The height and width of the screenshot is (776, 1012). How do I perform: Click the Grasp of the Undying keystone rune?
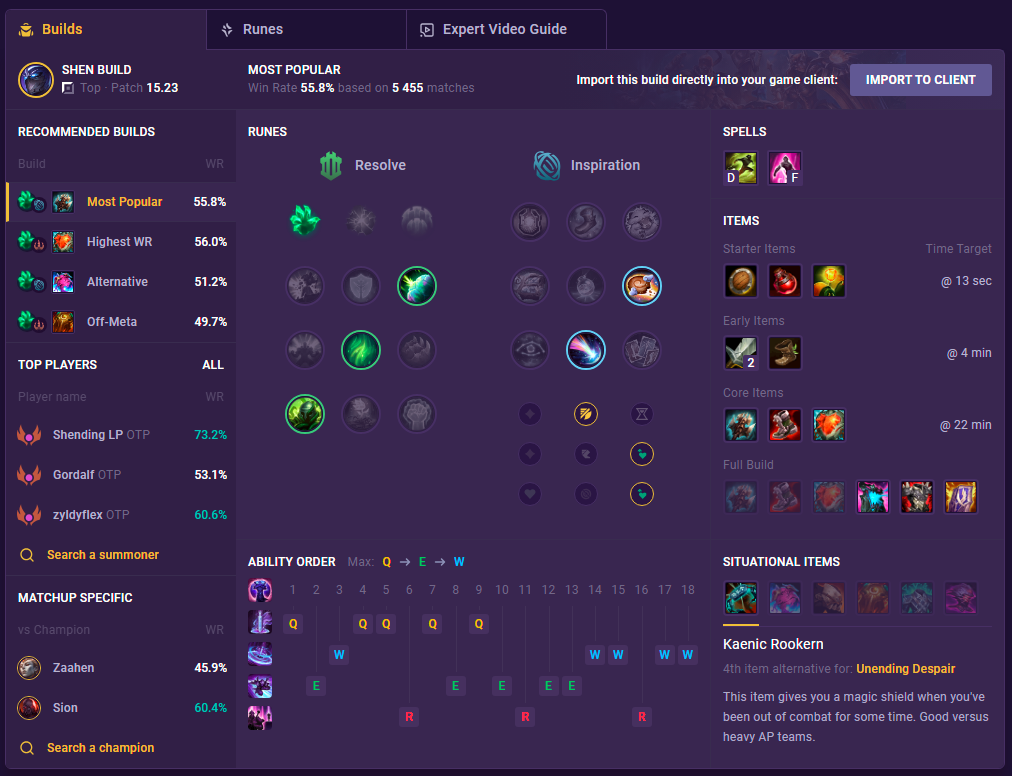(305, 221)
